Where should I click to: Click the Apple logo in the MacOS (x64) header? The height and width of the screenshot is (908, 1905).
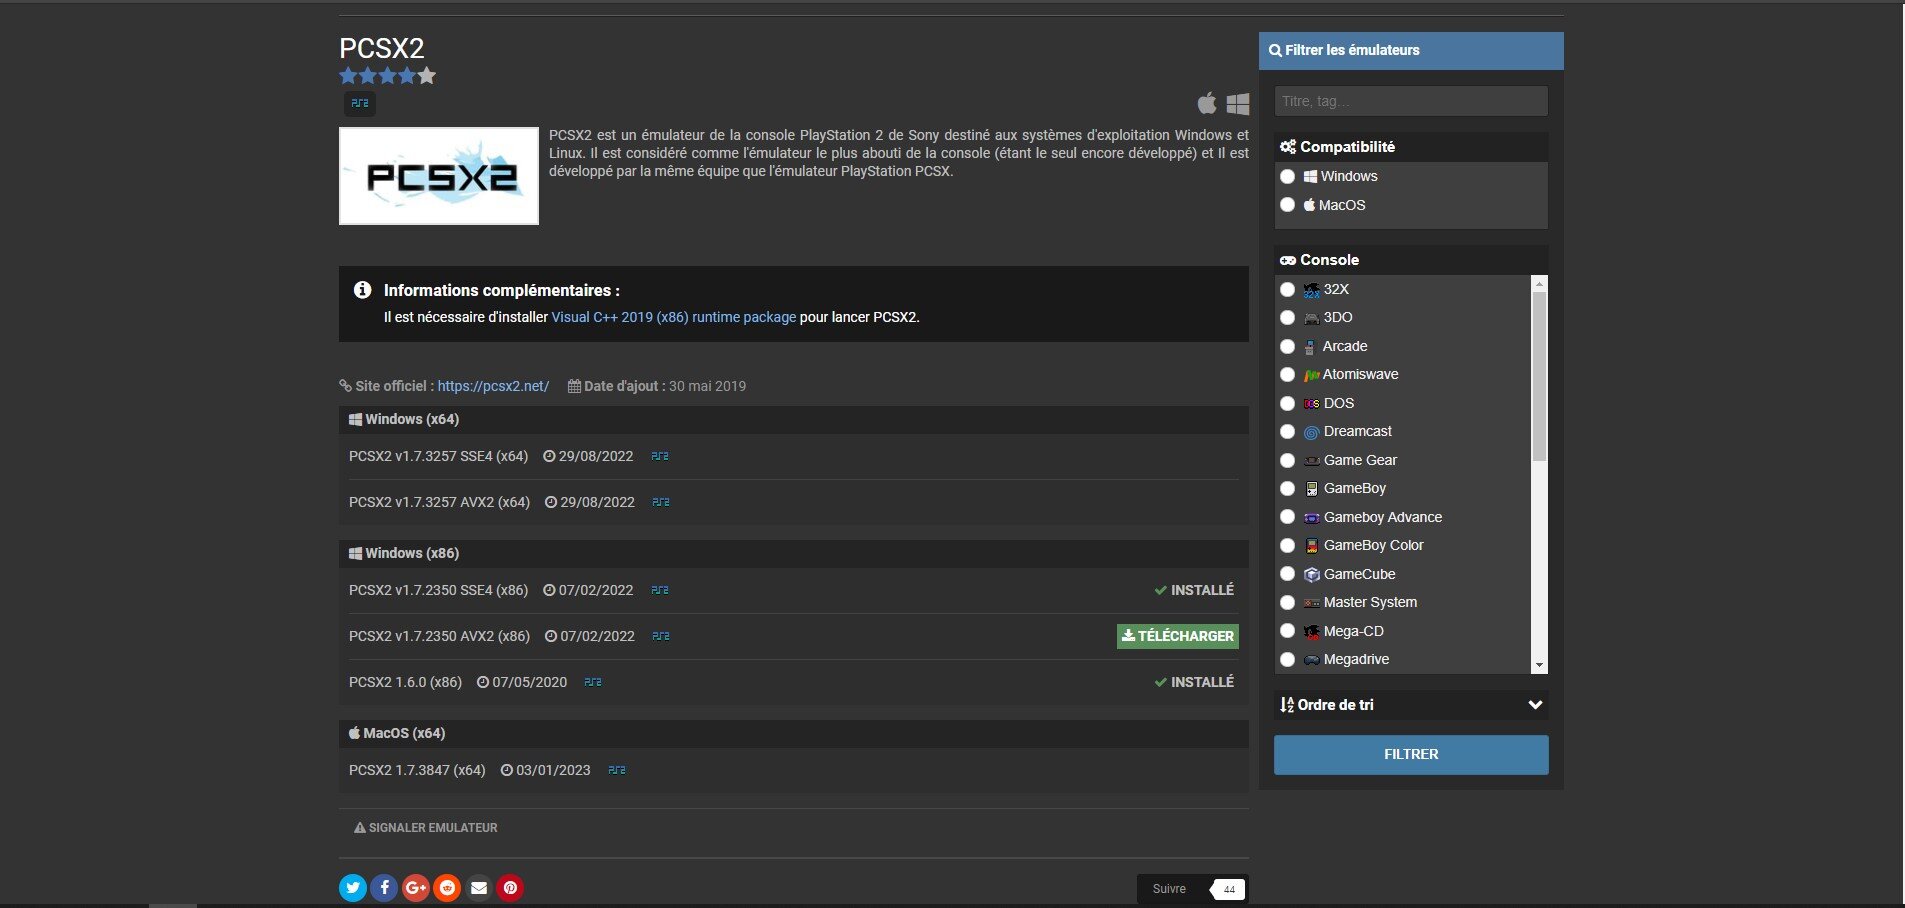click(354, 733)
